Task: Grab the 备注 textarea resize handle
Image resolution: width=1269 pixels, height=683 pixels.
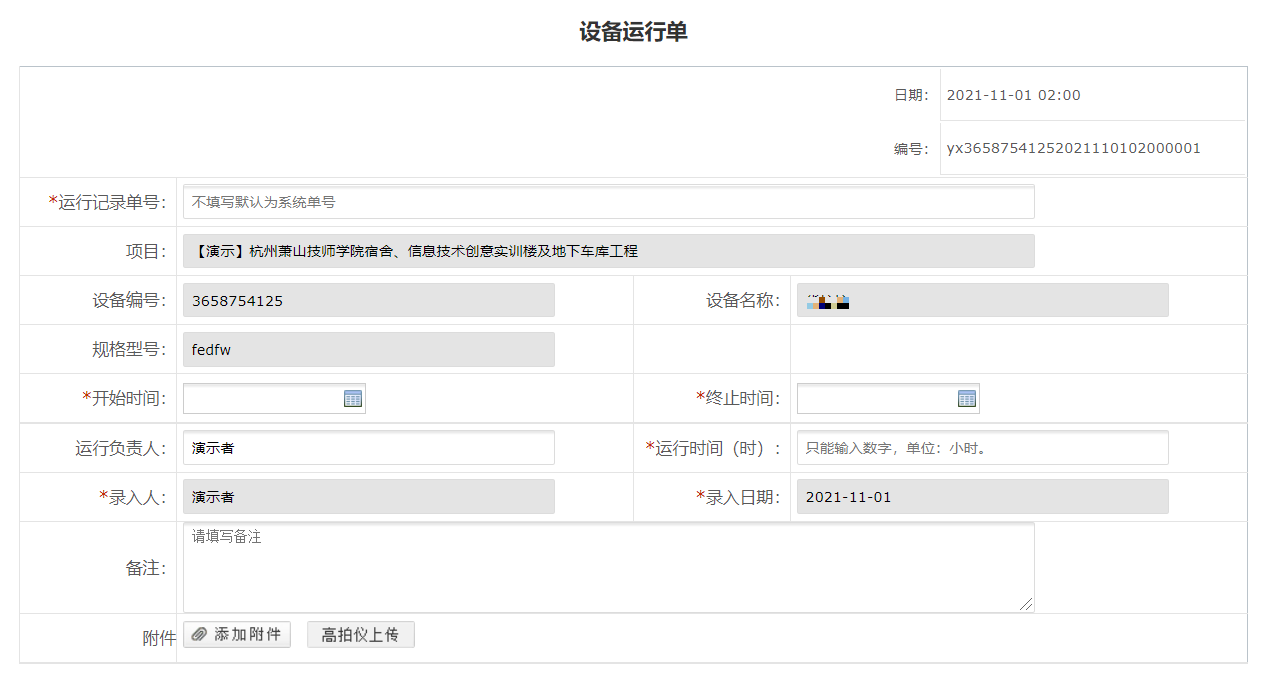Action: [1027, 605]
